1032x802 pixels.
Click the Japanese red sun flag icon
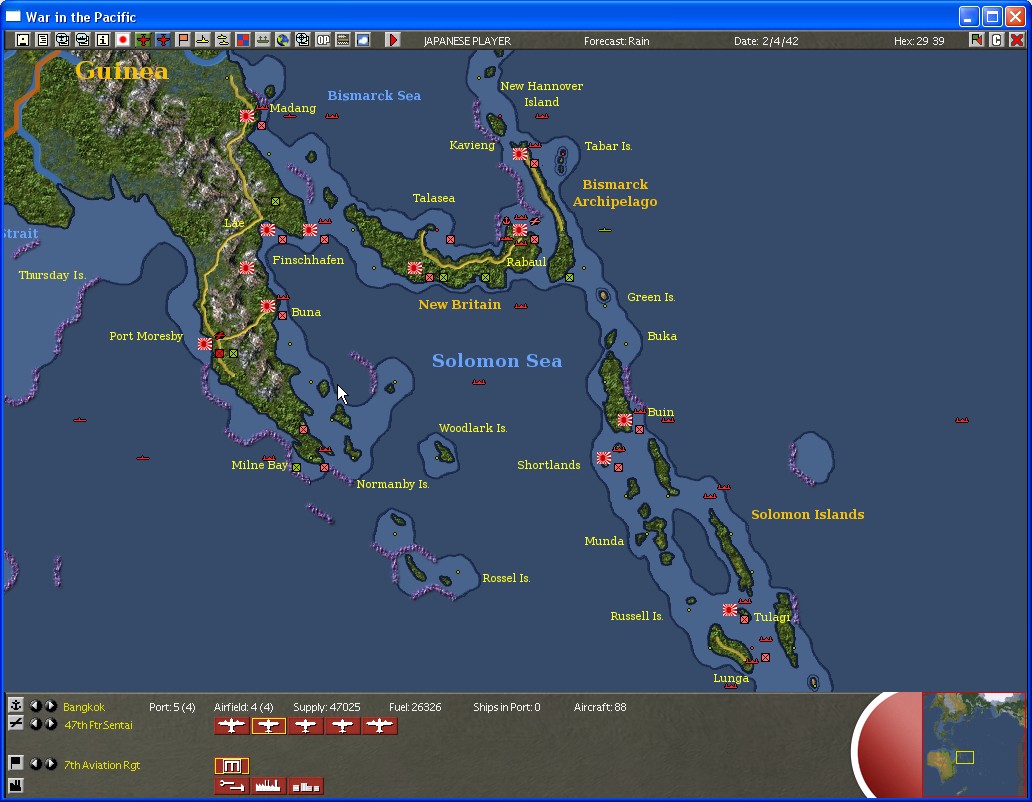122,40
